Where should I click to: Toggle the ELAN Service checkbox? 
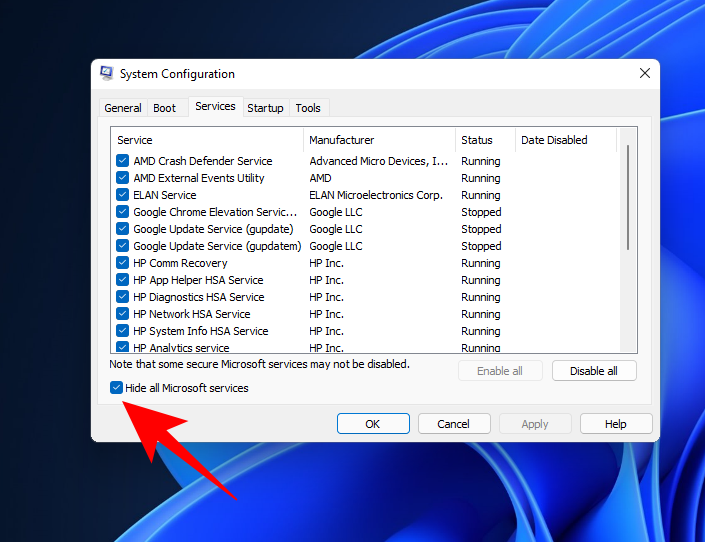(123, 195)
